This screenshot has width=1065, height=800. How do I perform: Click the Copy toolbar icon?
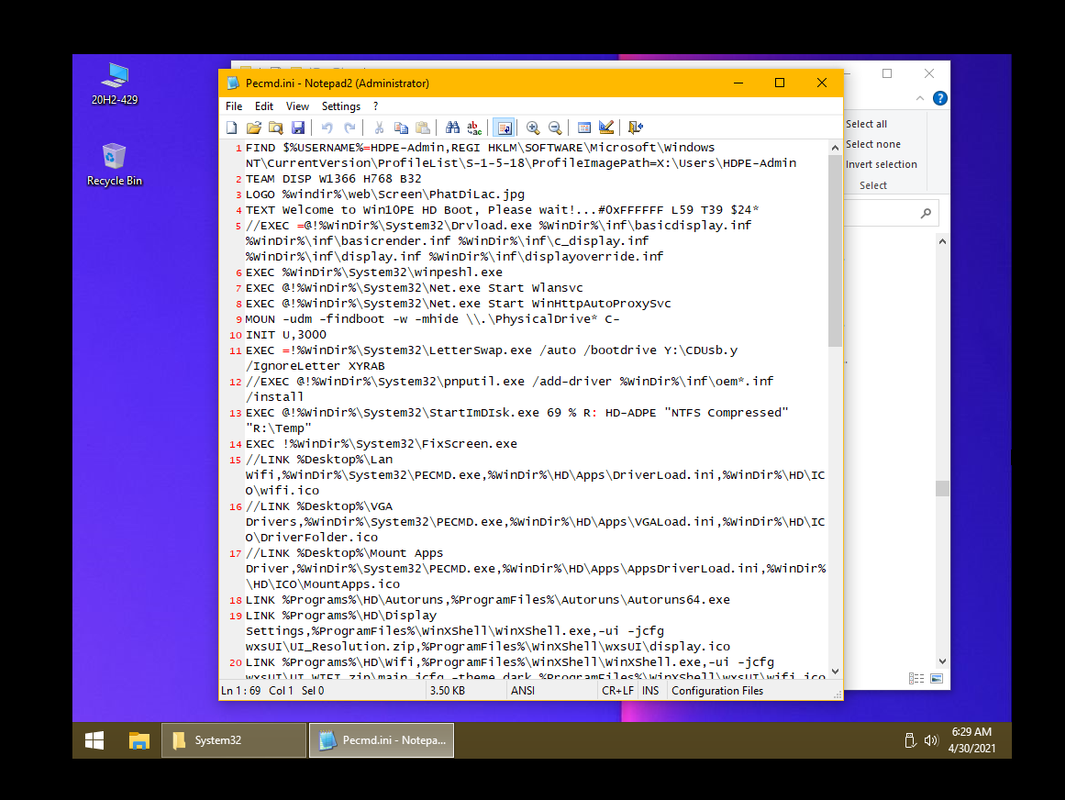tap(401, 128)
